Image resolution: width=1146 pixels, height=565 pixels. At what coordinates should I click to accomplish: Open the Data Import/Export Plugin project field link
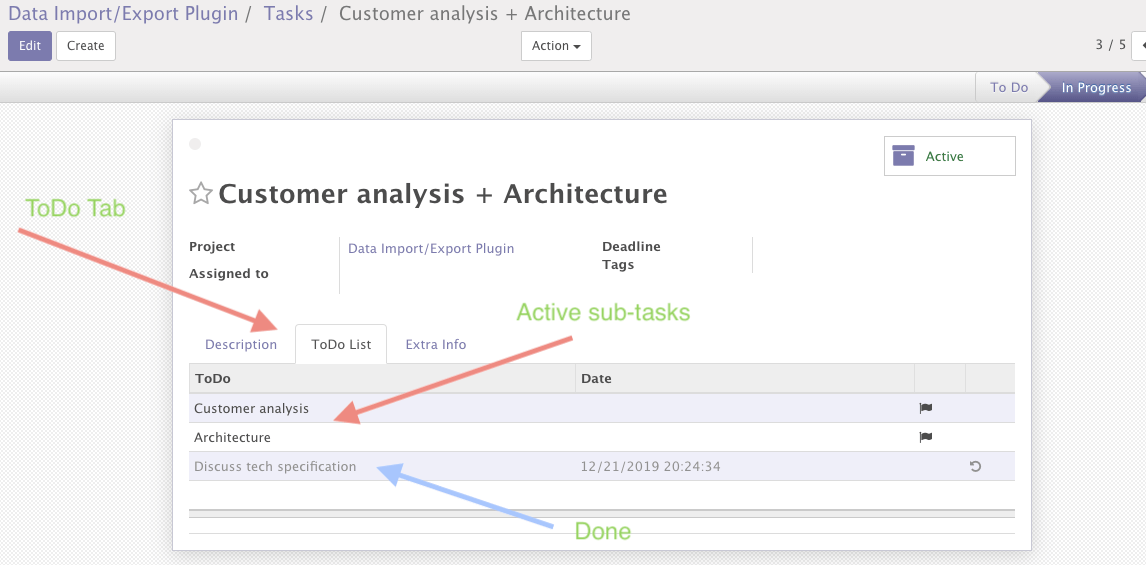point(431,248)
